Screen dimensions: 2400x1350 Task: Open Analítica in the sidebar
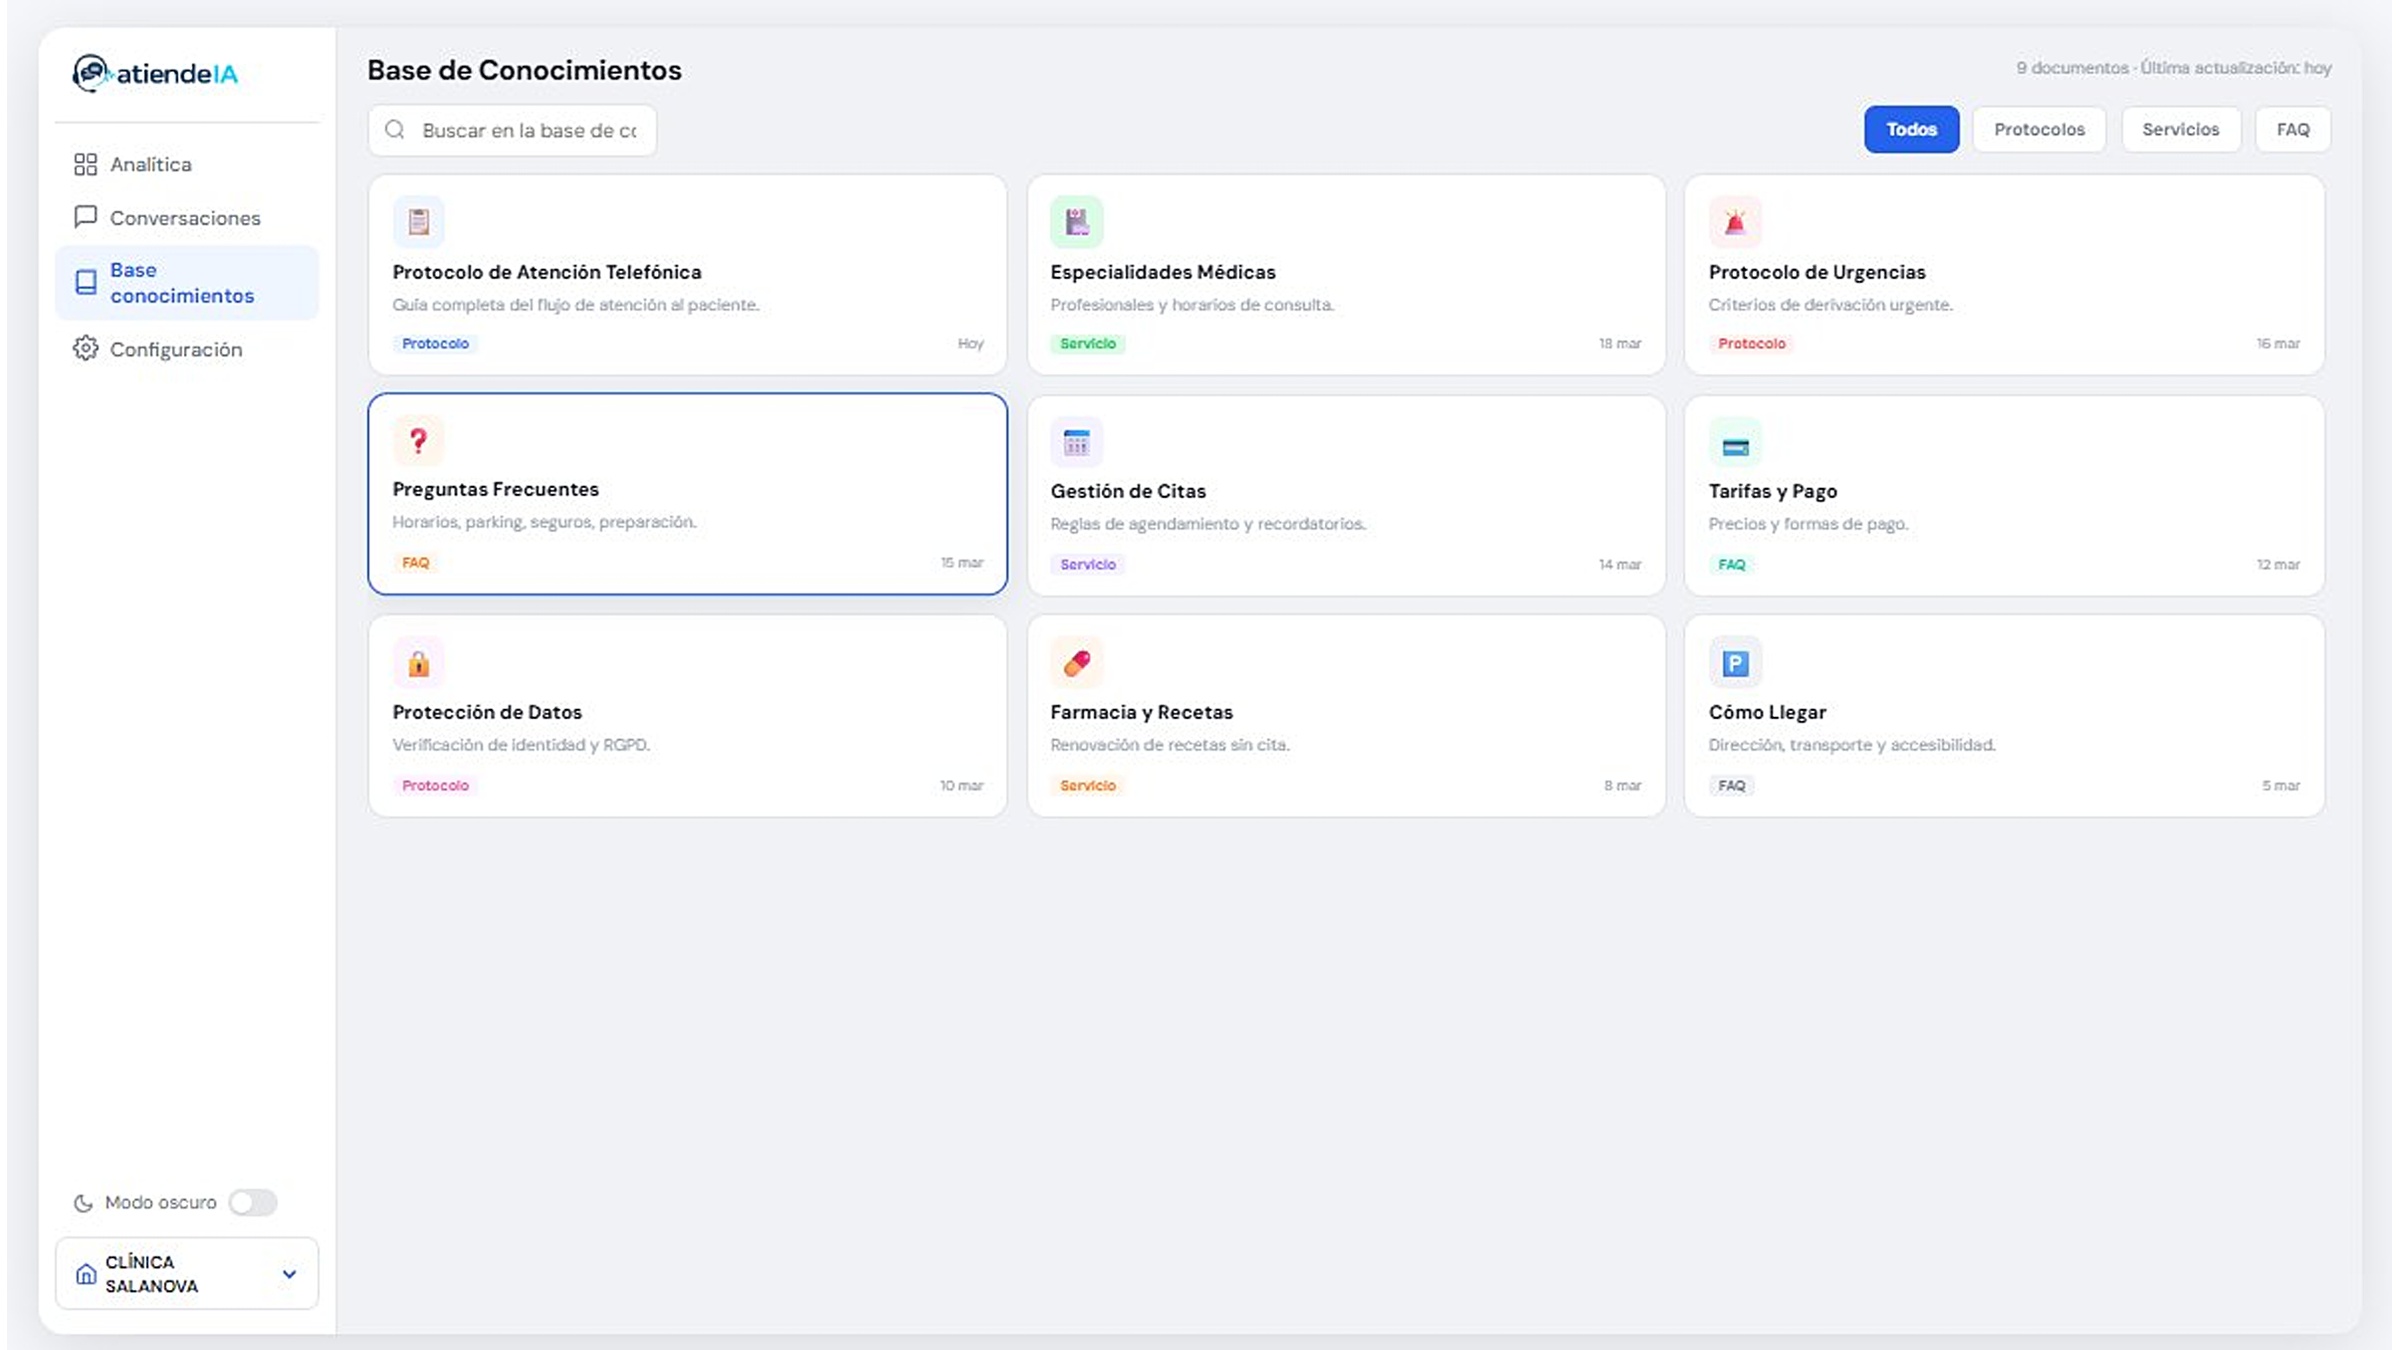coord(150,164)
